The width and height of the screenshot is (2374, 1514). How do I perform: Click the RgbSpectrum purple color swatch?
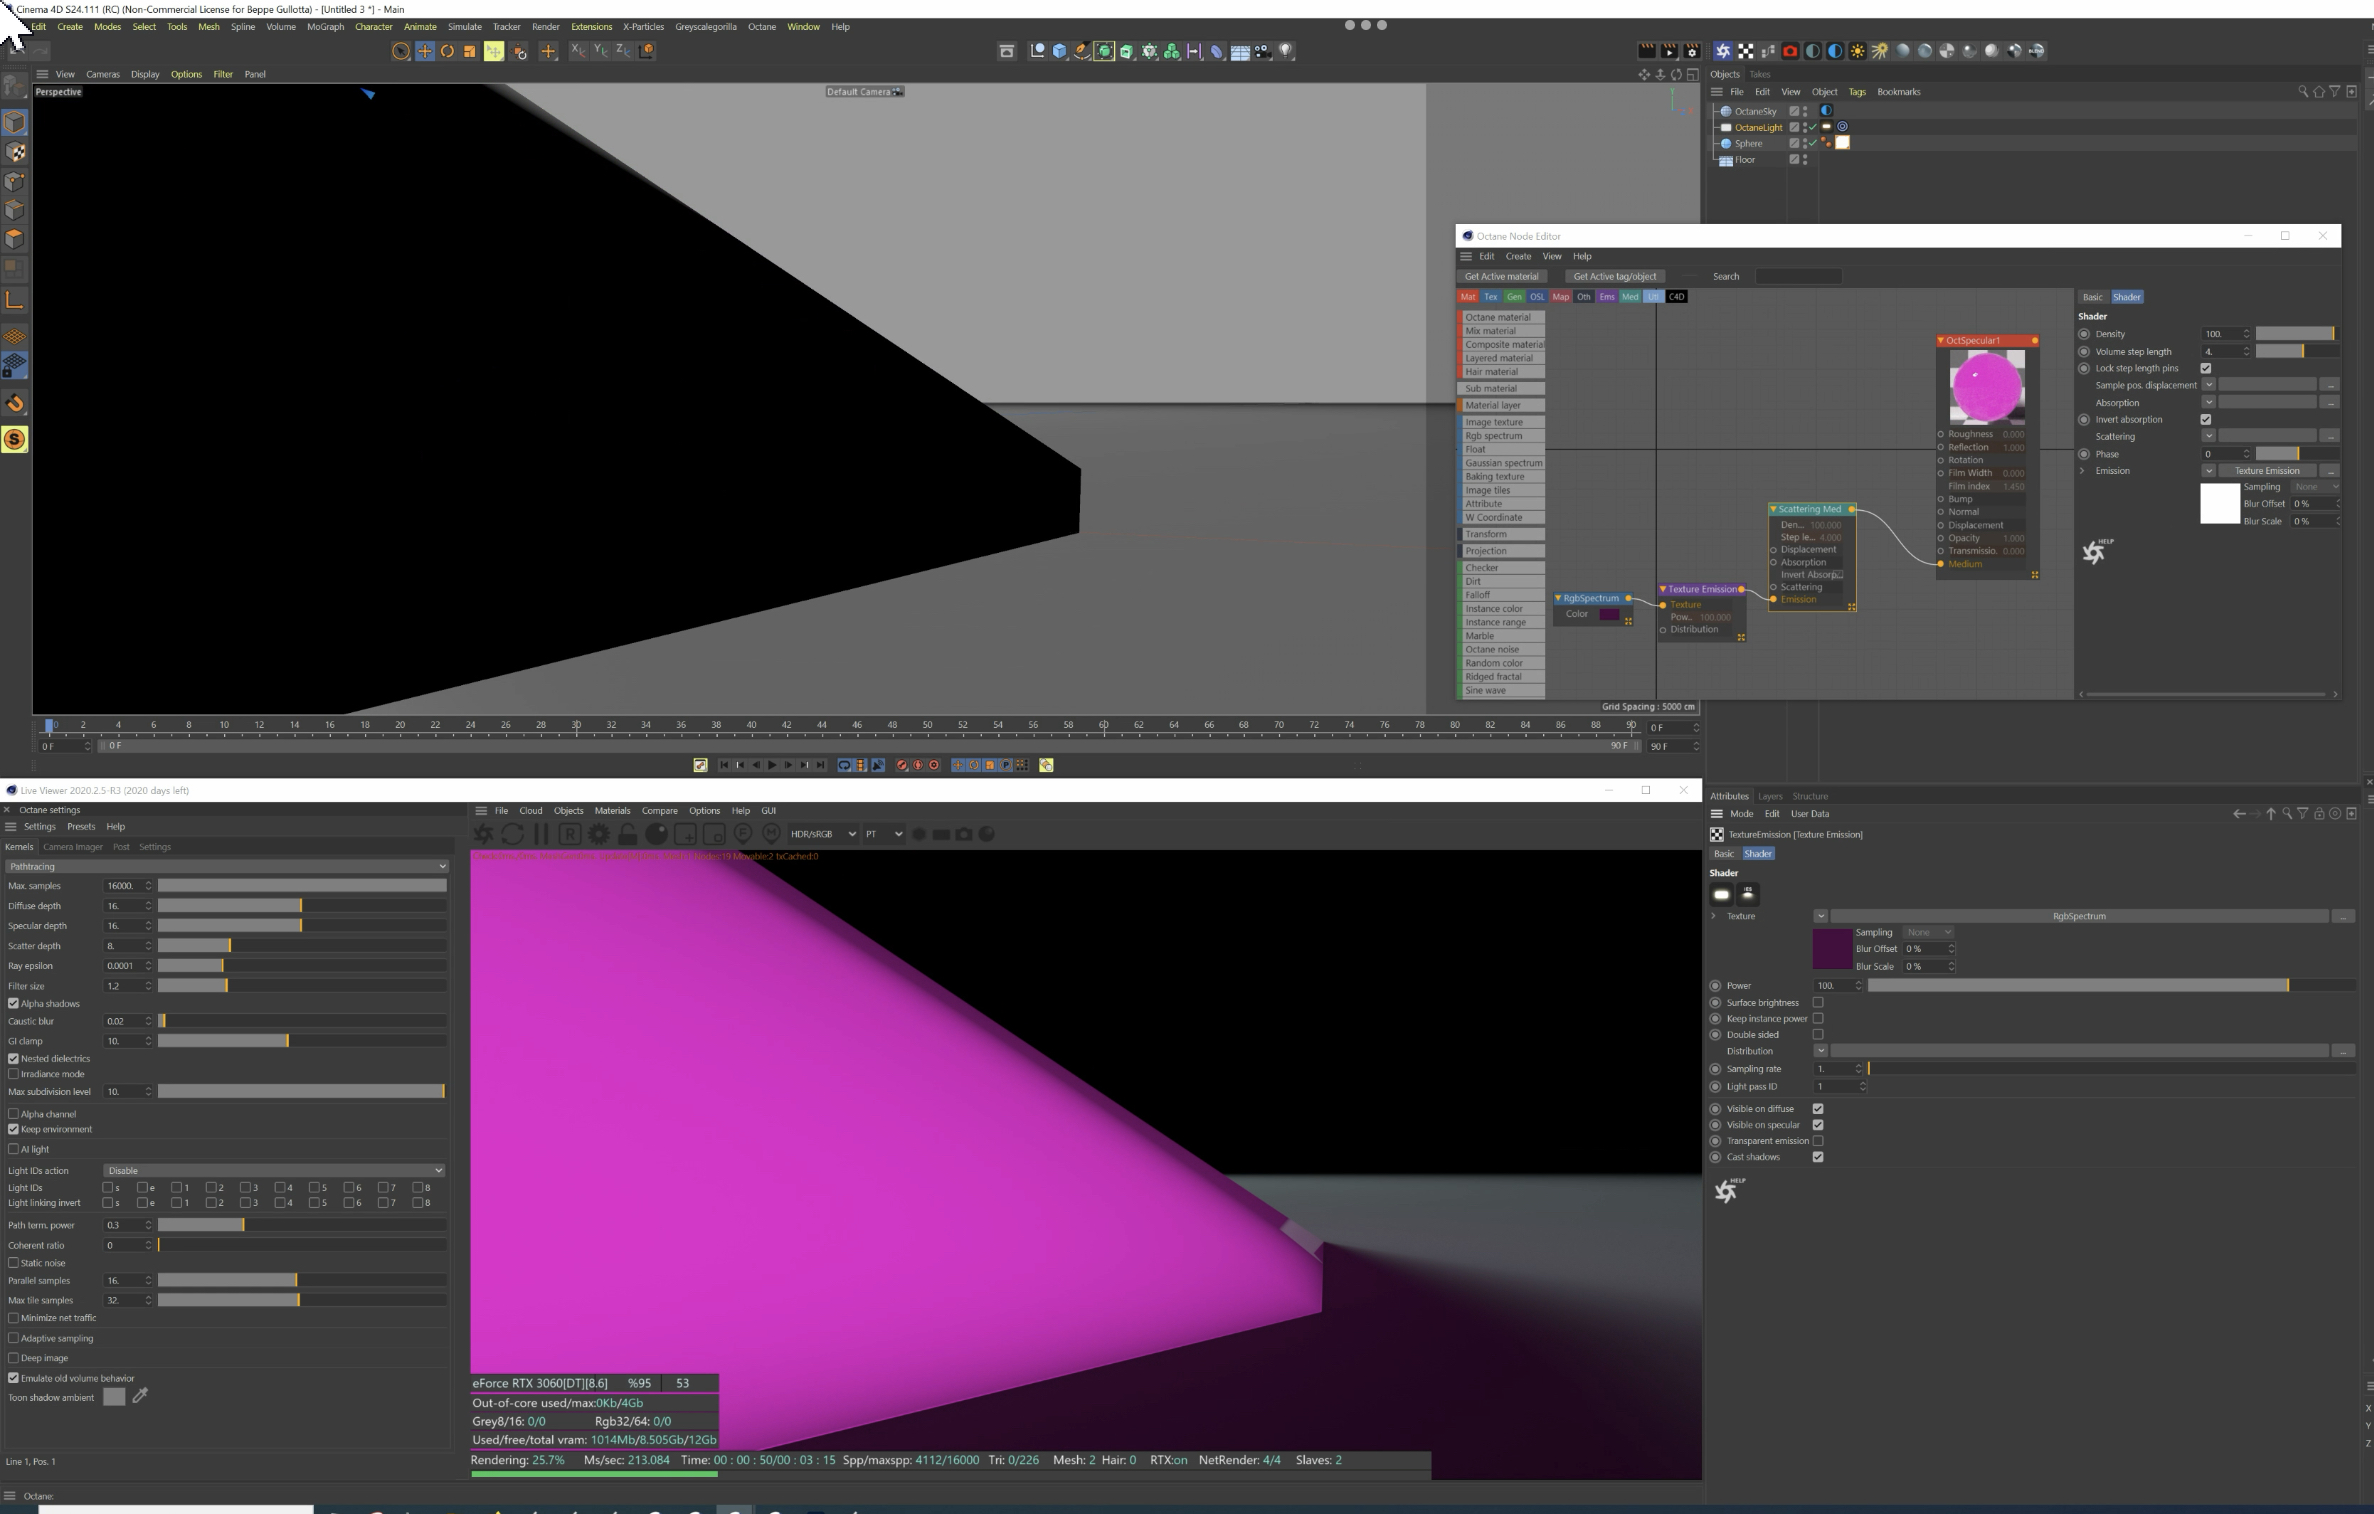(x=1609, y=614)
